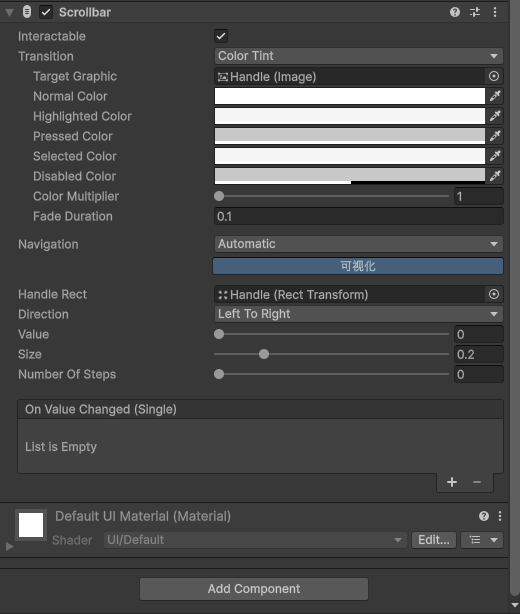The height and width of the screenshot is (614, 520).
Task: Open the Transition Color Tint dropdown
Action: click(x=358, y=56)
